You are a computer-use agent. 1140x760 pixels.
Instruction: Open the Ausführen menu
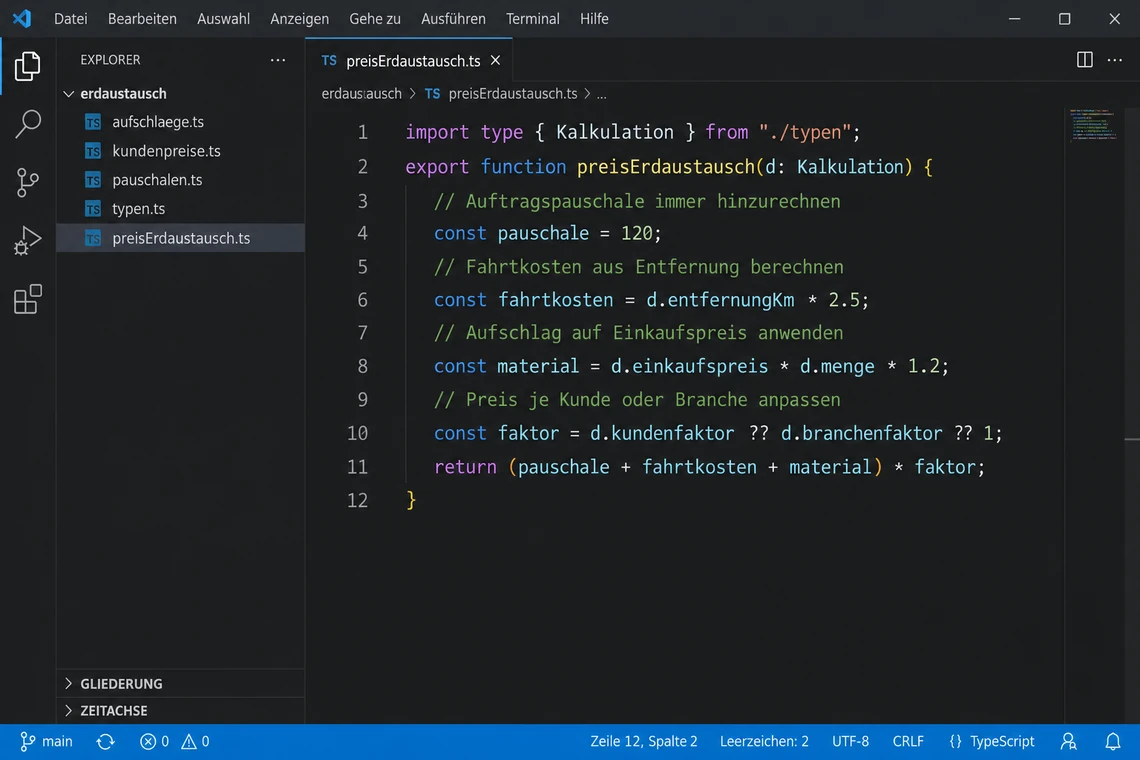pyautogui.click(x=453, y=19)
